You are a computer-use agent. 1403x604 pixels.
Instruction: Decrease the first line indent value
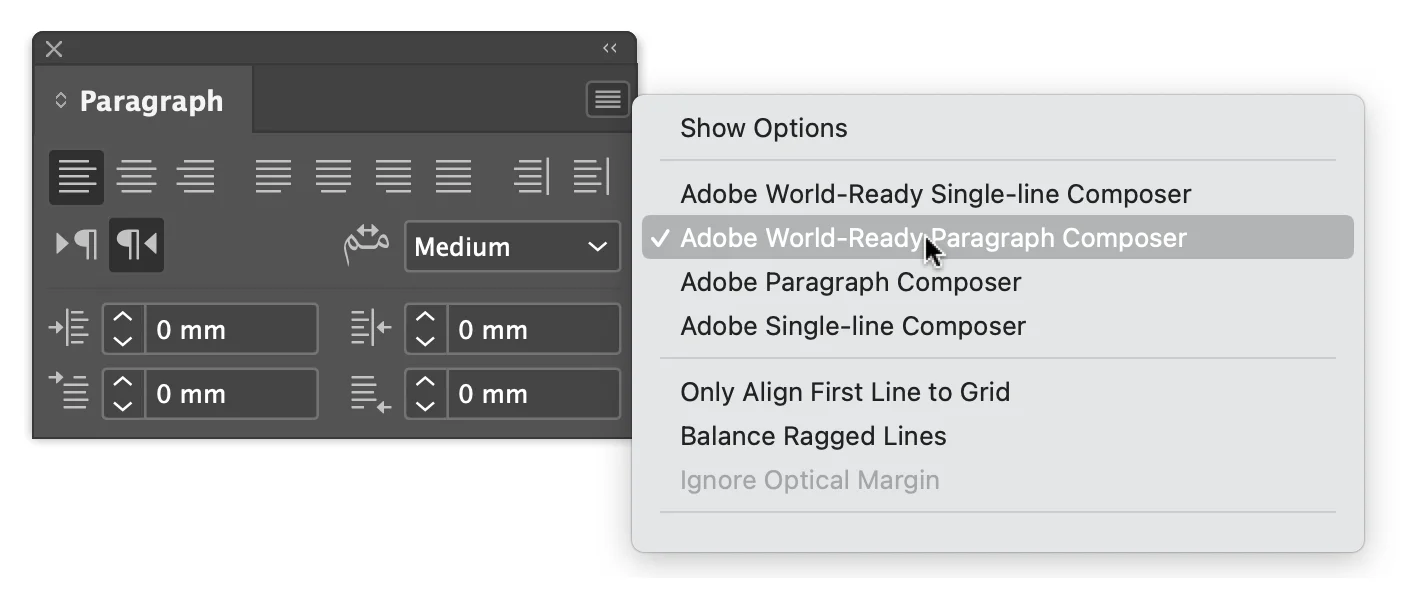pyautogui.click(x=122, y=405)
